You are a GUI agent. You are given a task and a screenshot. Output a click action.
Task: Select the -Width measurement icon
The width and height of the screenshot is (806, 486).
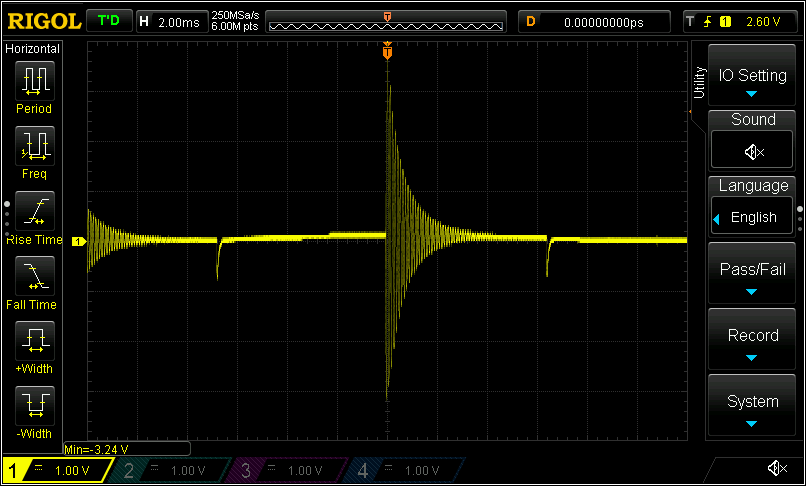tap(34, 405)
